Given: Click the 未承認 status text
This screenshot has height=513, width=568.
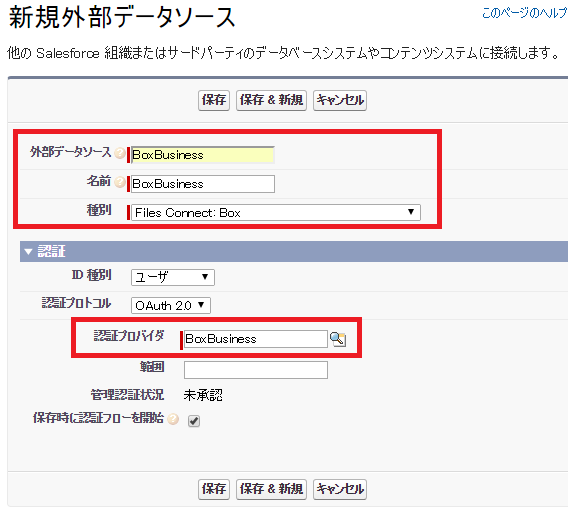Looking at the screenshot, I should 203,395.
